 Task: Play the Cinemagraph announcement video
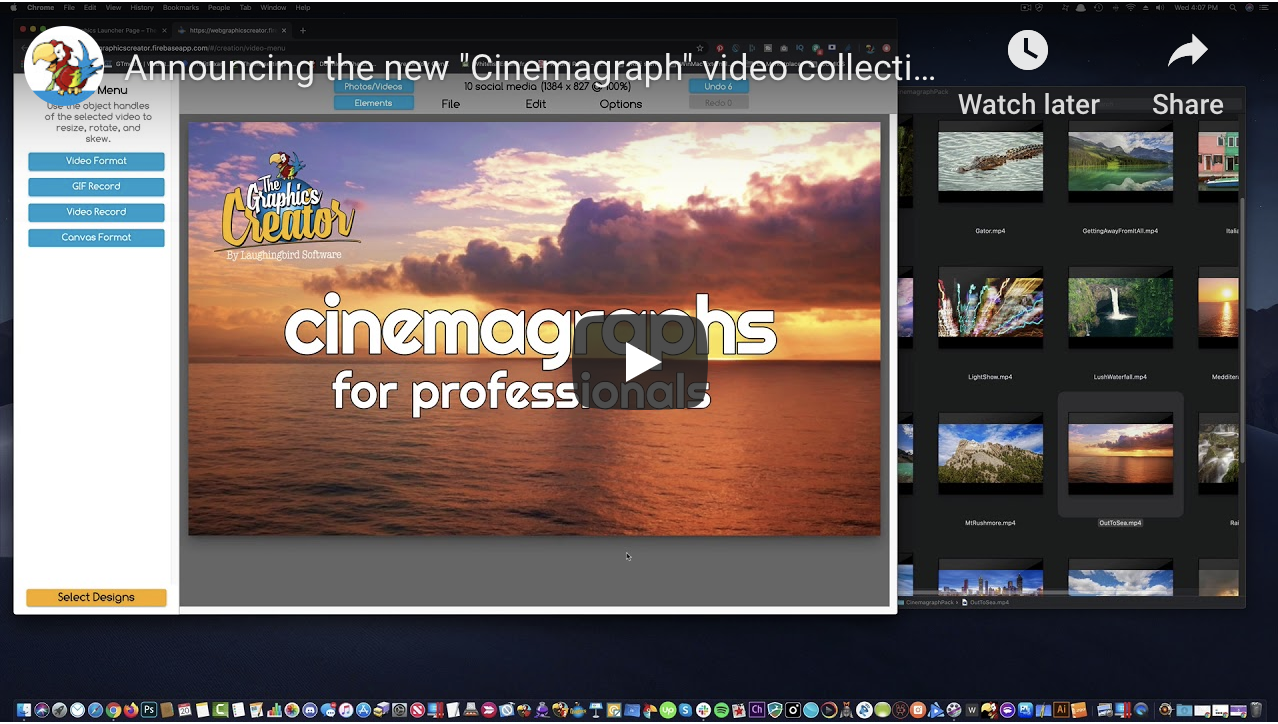click(x=639, y=363)
